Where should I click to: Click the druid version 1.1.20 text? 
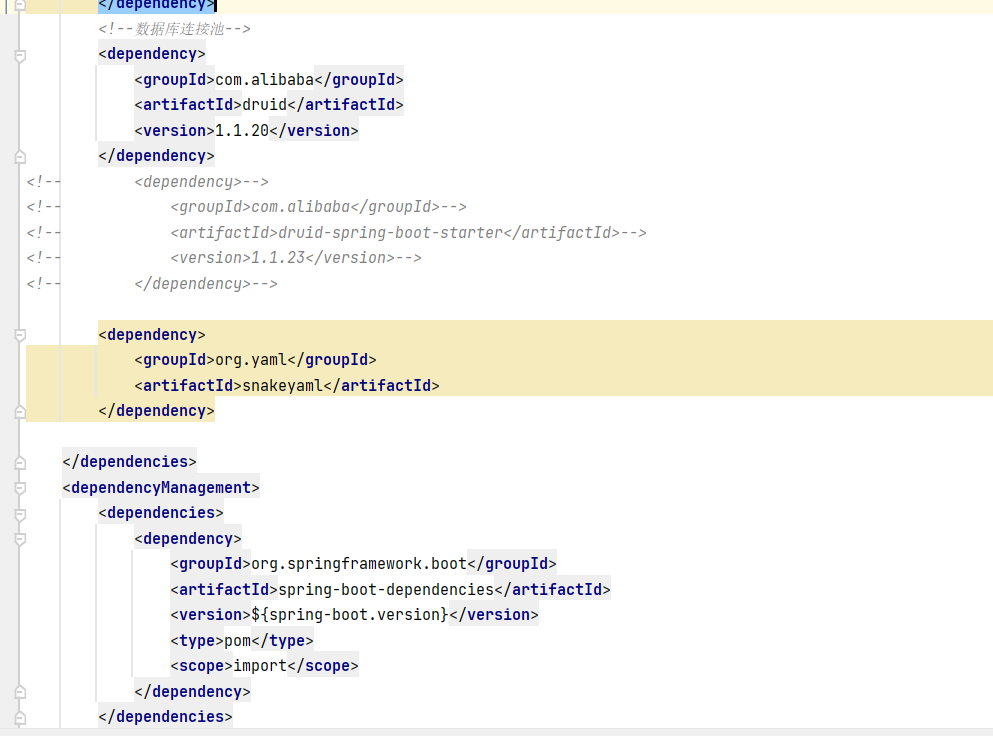pos(242,130)
